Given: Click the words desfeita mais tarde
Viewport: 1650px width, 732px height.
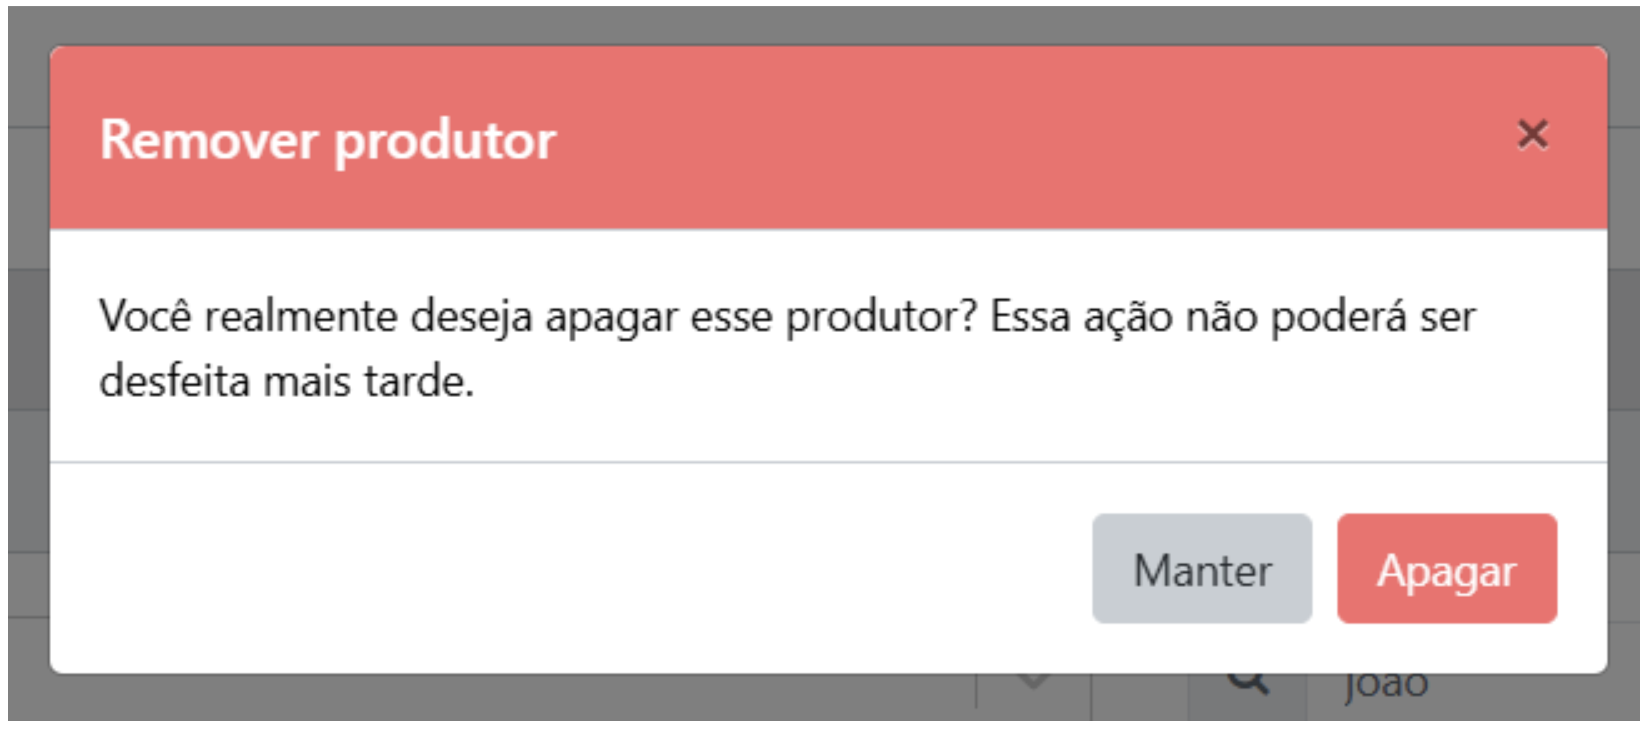Looking at the screenshot, I should [286, 382].
